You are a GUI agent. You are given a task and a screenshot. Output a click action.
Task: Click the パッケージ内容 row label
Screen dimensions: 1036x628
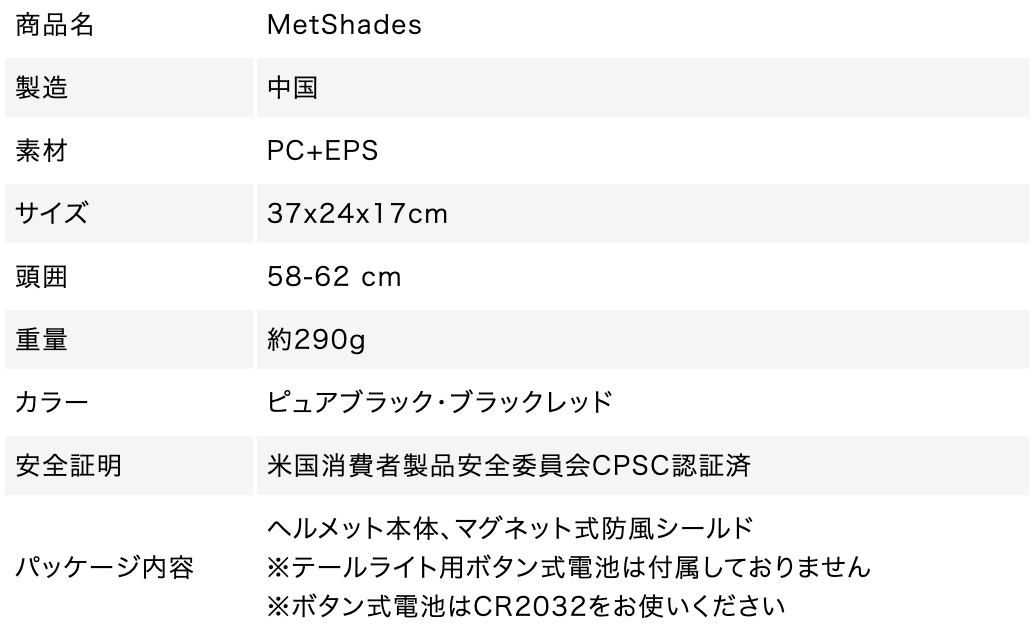point(105,567)
